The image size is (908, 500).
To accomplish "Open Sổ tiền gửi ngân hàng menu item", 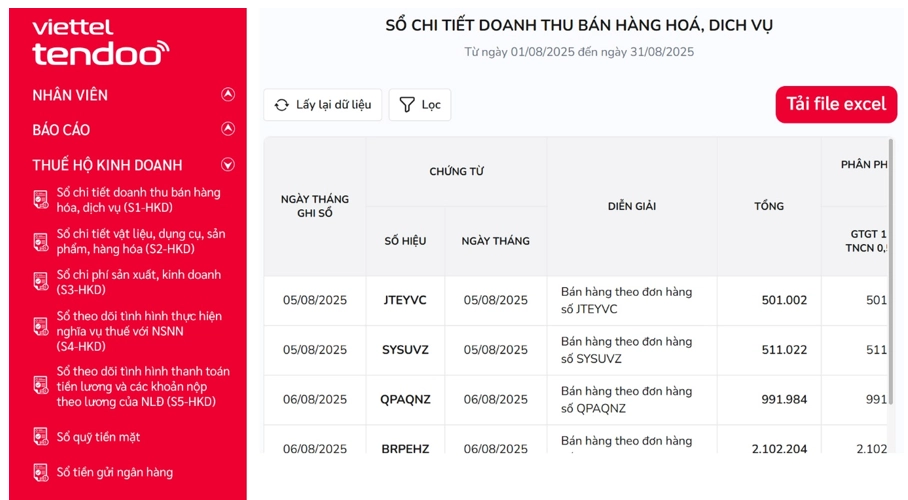I will click(115, 472).
